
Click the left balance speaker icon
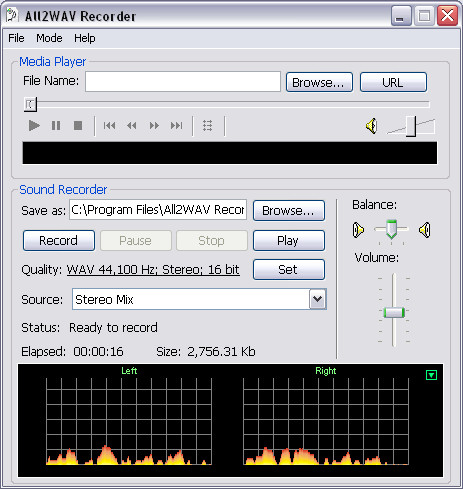coord(358,230)
